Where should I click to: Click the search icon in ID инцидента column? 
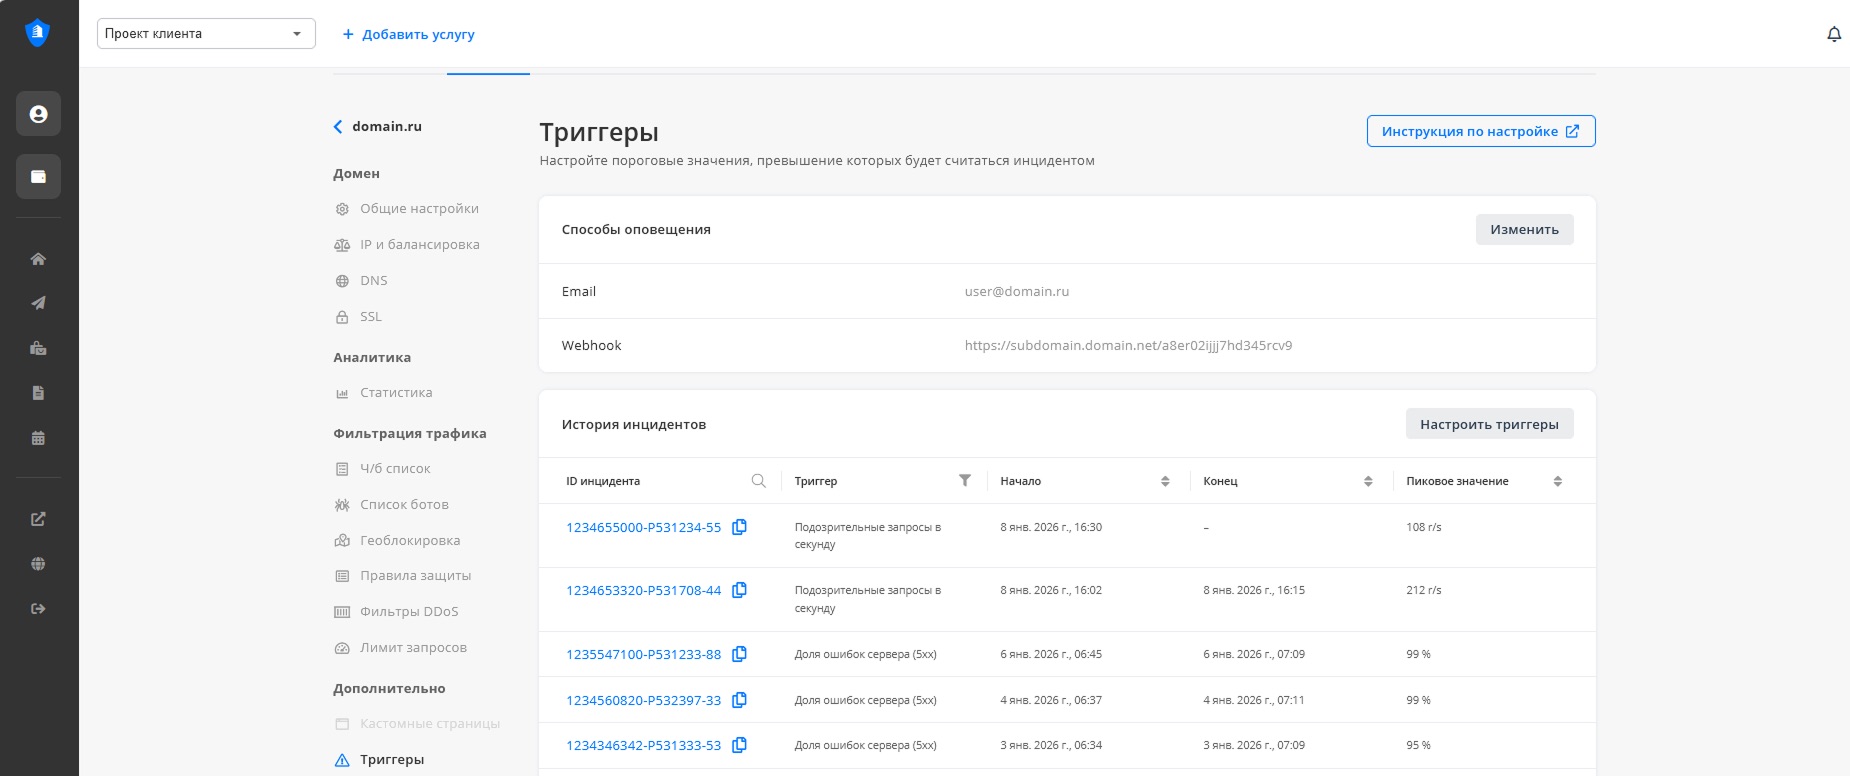pyautogui.click(x=758, y=481)
